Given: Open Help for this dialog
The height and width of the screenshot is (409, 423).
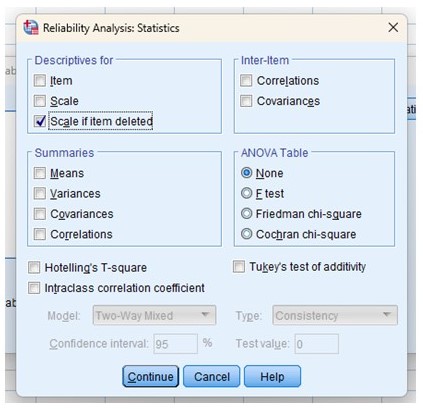Looking at the screenshot, I should pyautogui.click(x=272, y=377).
